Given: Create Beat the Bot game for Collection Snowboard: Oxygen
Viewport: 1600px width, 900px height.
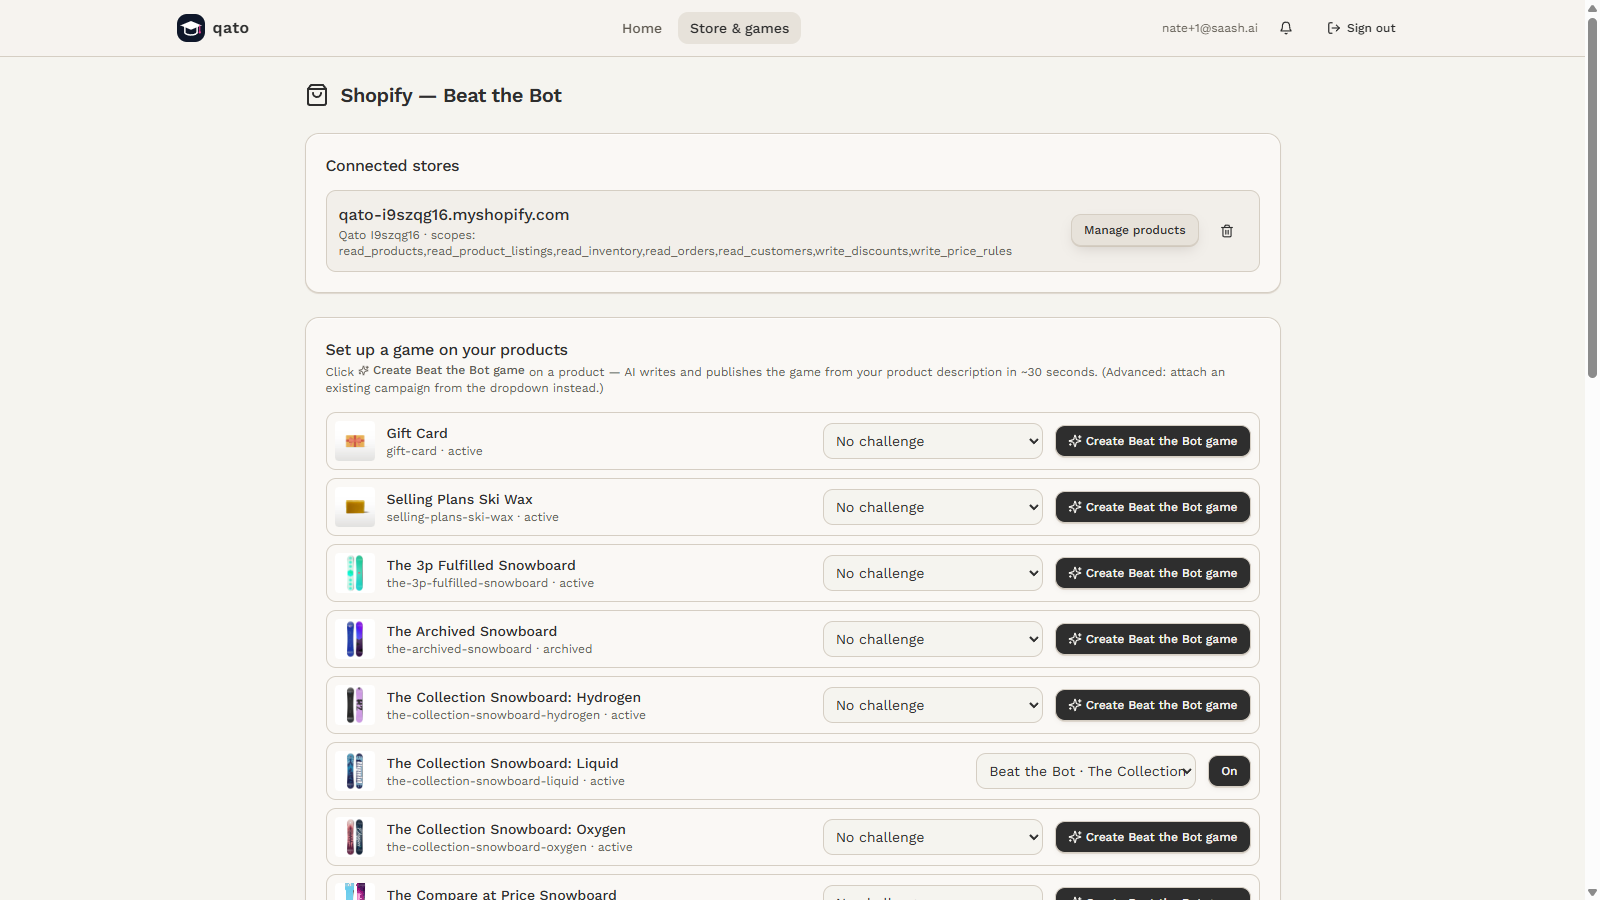Looking at the screenshot, I should coord(1153,837).
